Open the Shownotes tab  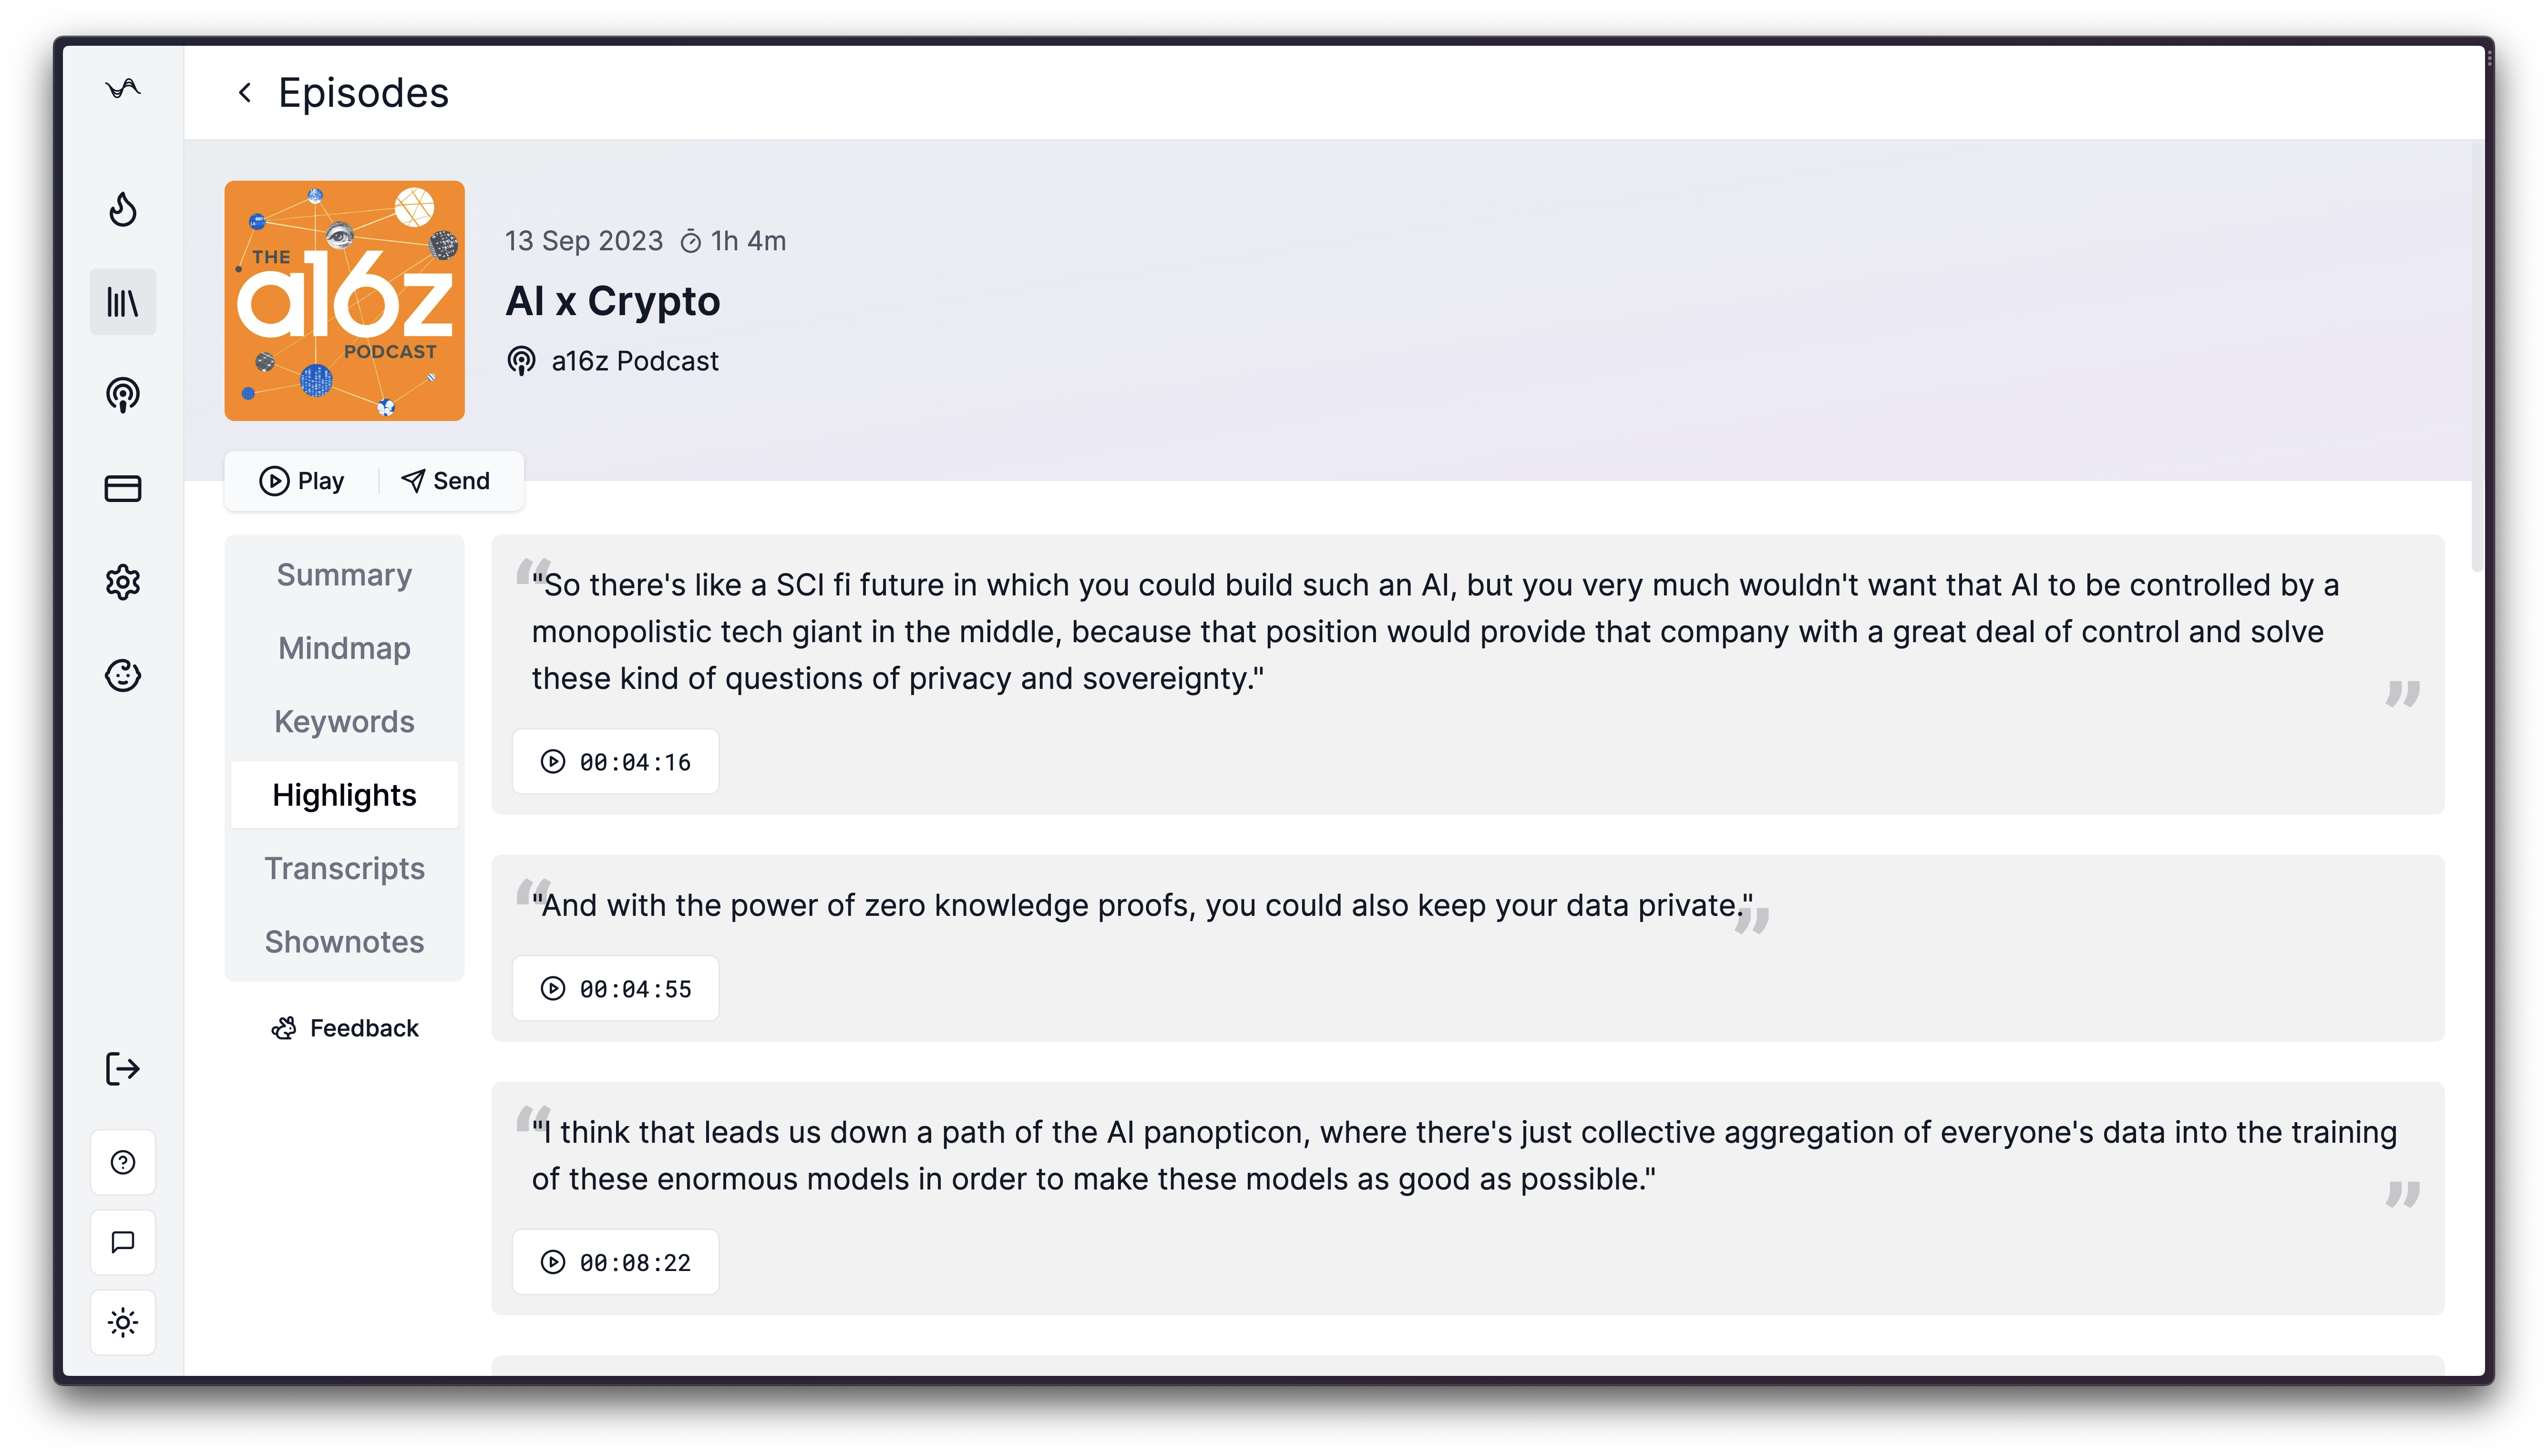(344, 941)
